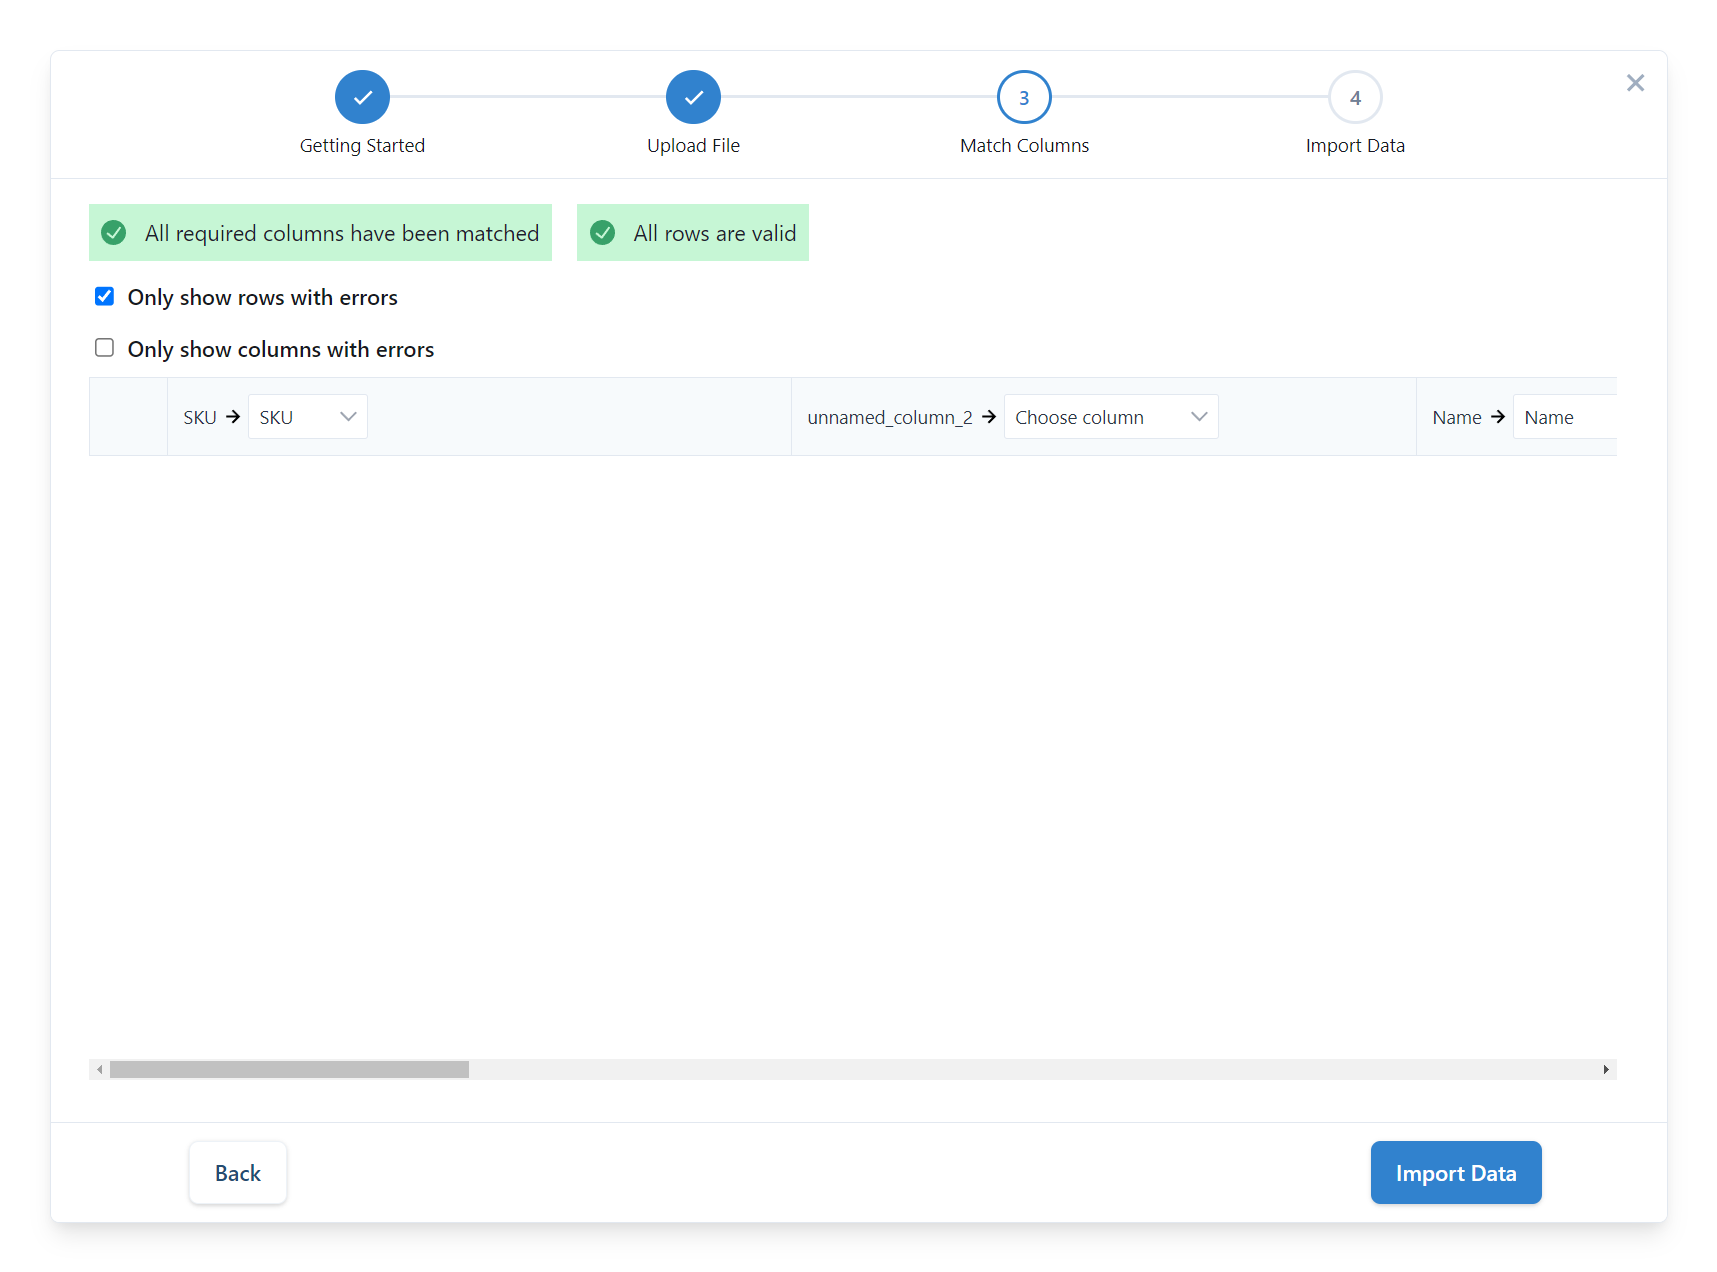1717x1272 pixels.
Task: Click the 'unnamed_column_2' source column label
Action: pyautogui.click(x=890, y=417)
